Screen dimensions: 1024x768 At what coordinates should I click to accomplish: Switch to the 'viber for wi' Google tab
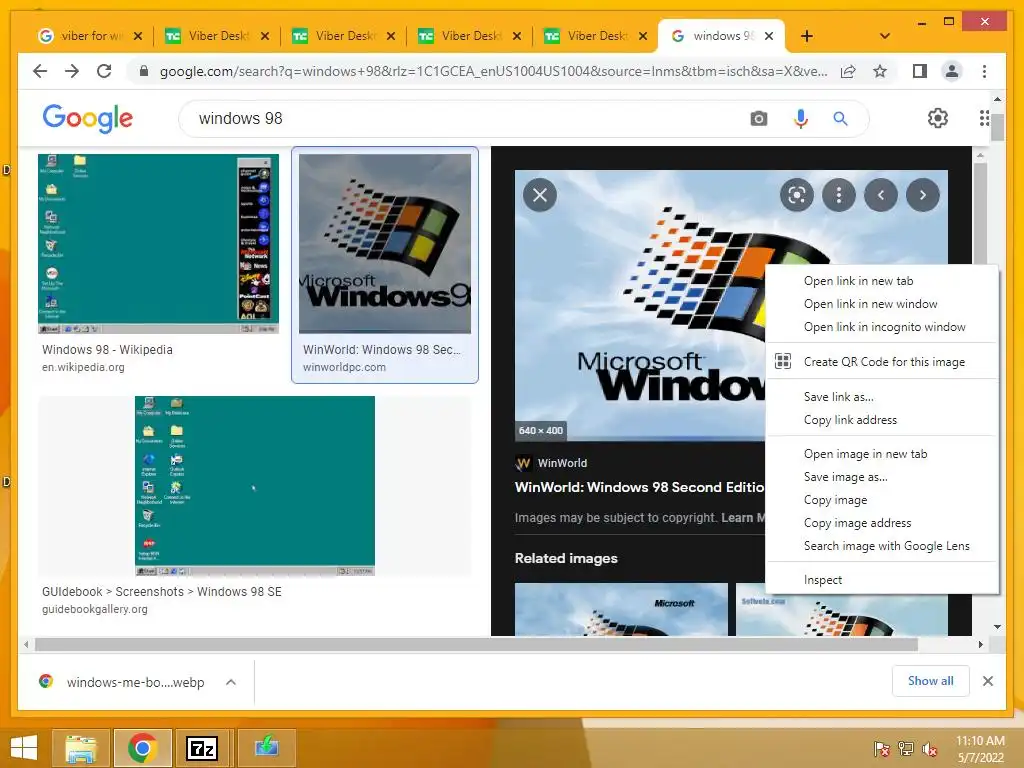pos(90,36)
